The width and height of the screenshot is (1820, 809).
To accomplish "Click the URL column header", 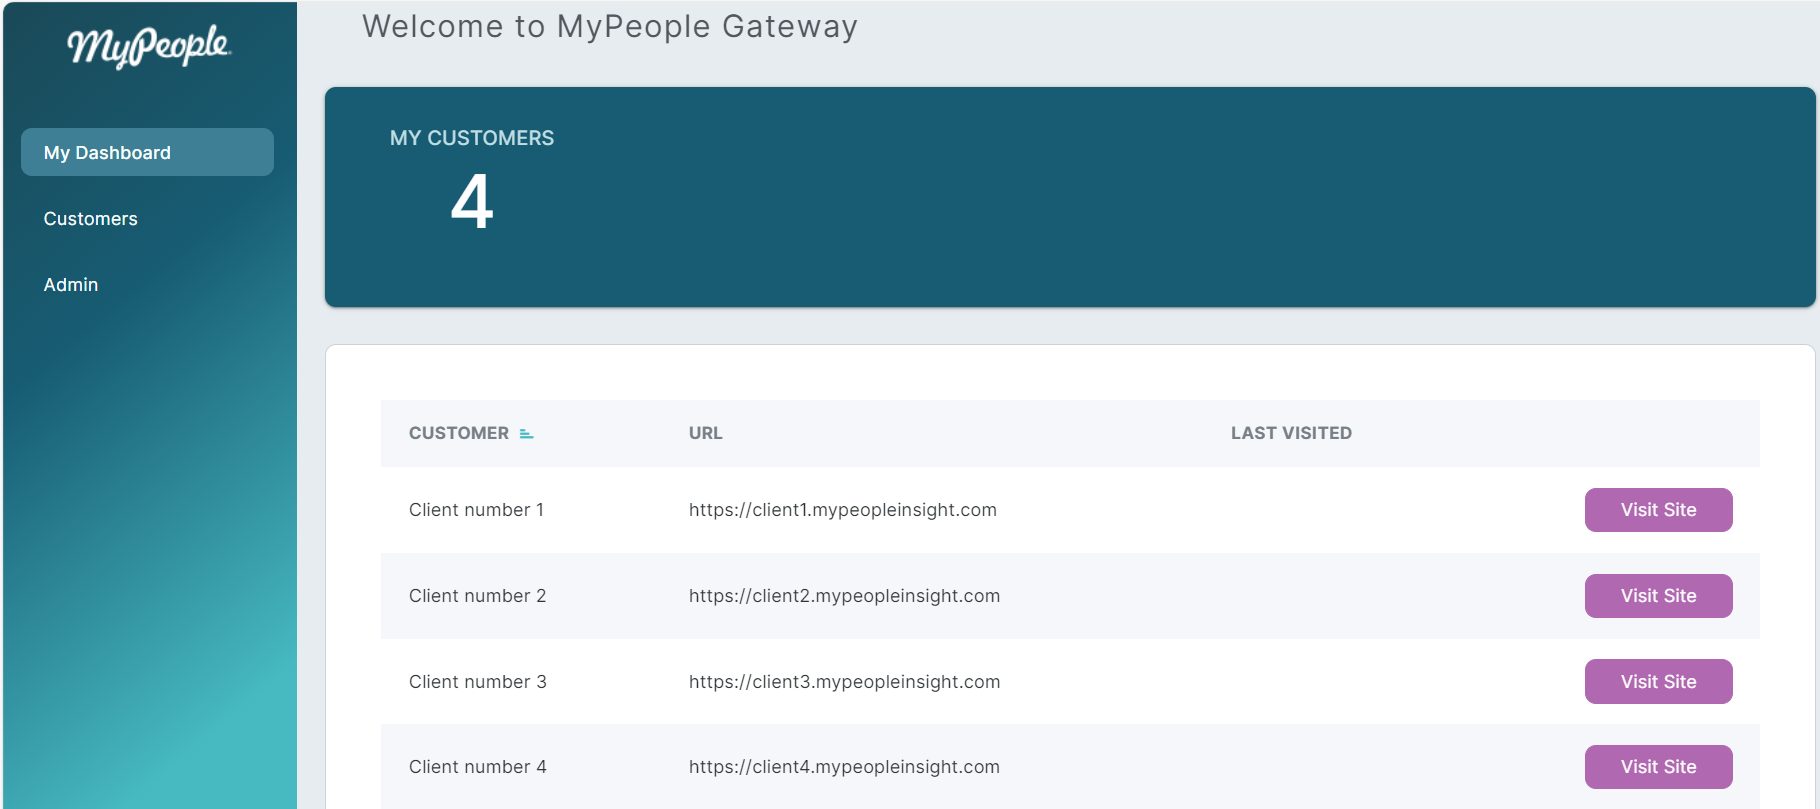I will (706, 433).
